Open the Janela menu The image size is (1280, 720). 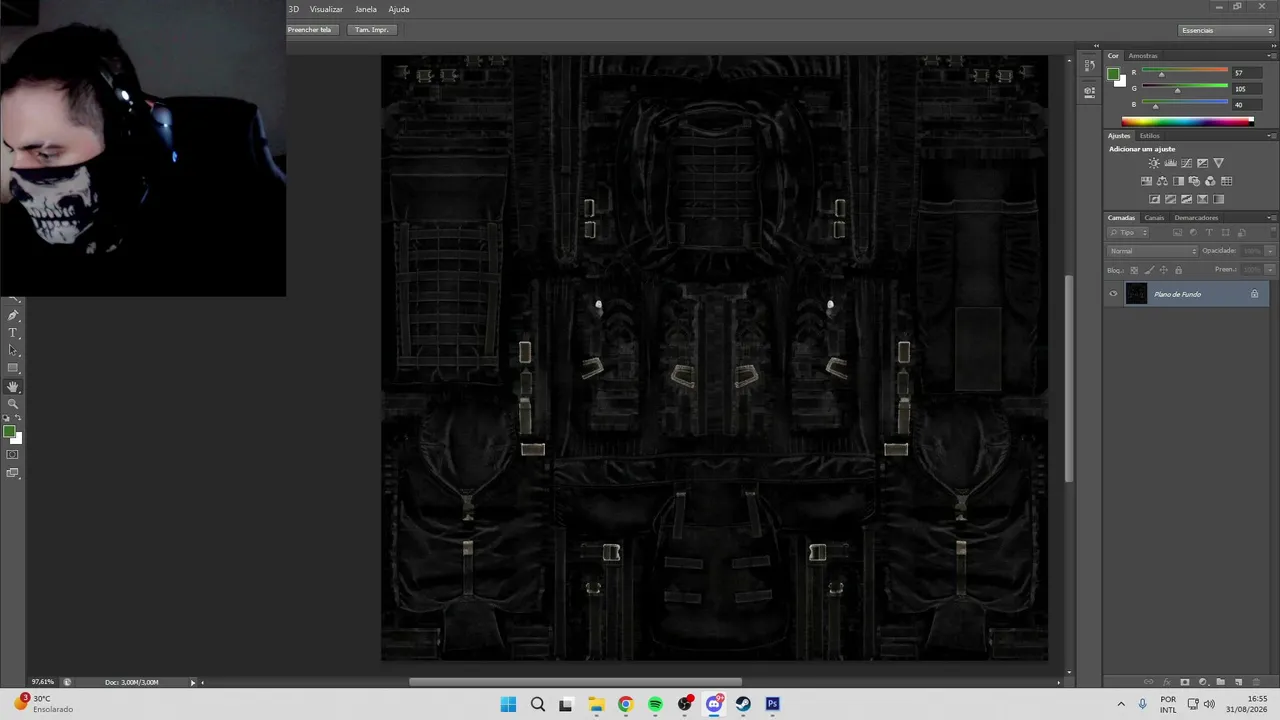(366, 9)
